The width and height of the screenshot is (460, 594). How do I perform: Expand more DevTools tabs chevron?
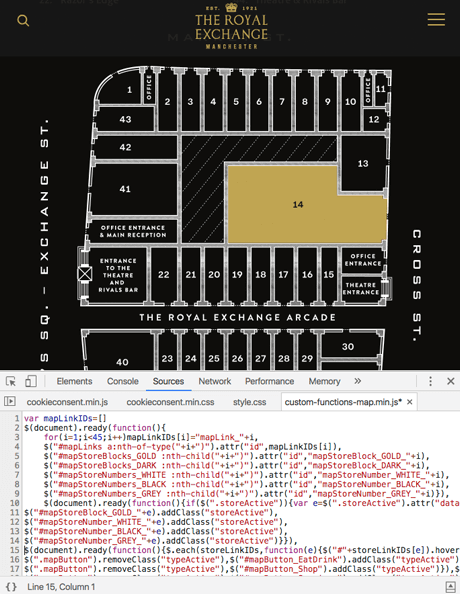point(357,381)
